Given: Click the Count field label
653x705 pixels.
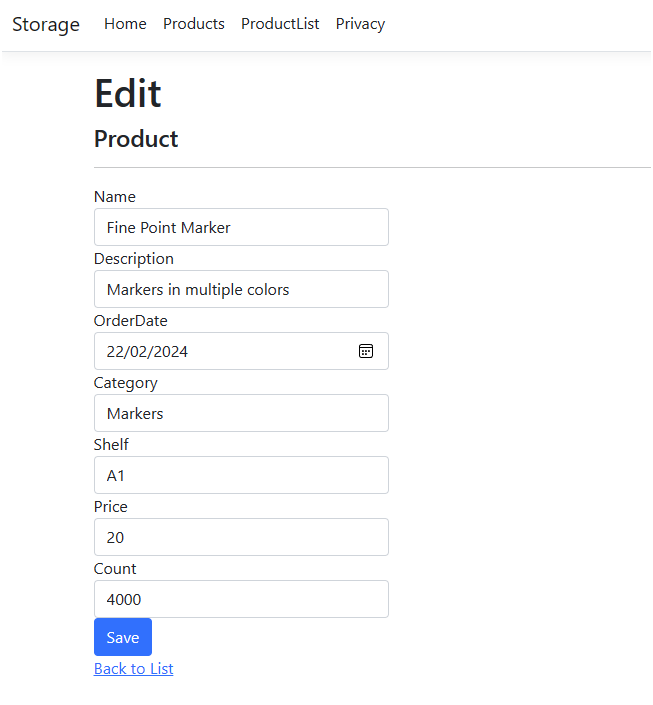Looking at the screenshot, I should tap(115, 569).
